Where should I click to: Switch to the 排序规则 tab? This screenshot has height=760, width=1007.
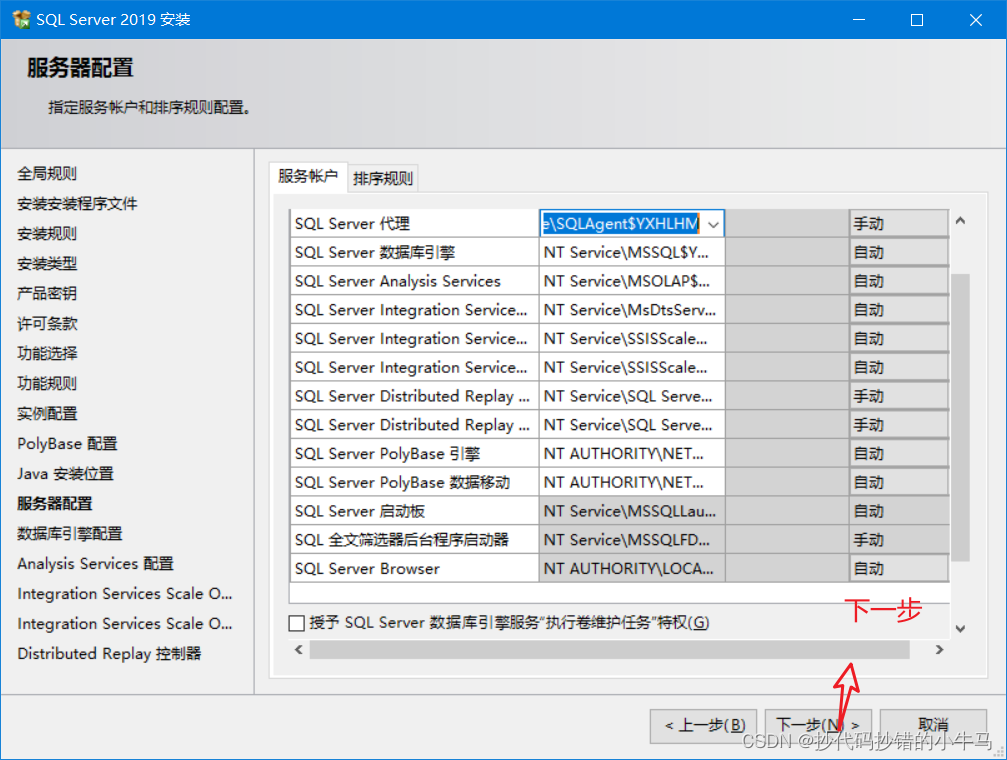(x=383, y=178)
